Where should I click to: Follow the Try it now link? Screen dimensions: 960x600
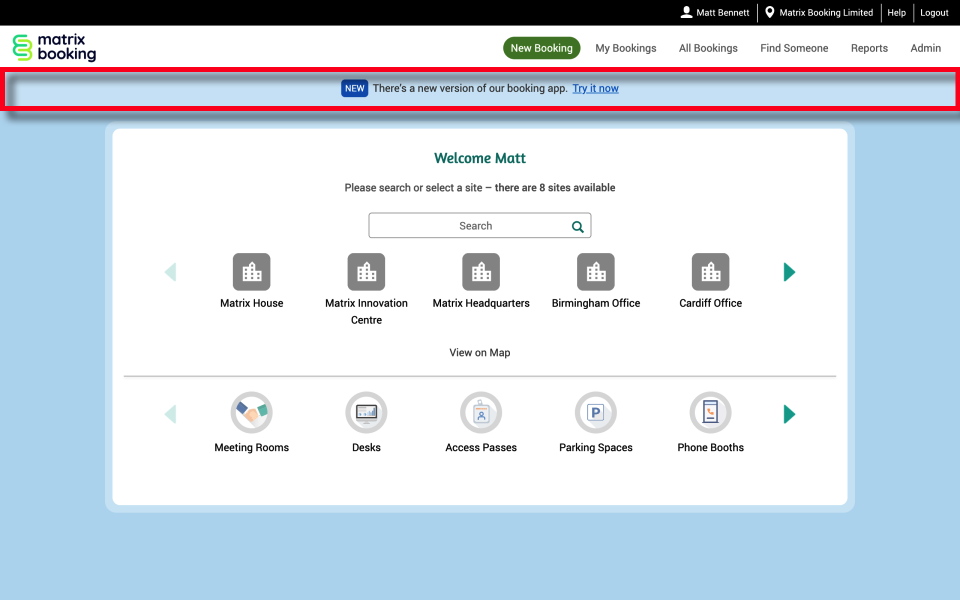(x=595, y=89)
